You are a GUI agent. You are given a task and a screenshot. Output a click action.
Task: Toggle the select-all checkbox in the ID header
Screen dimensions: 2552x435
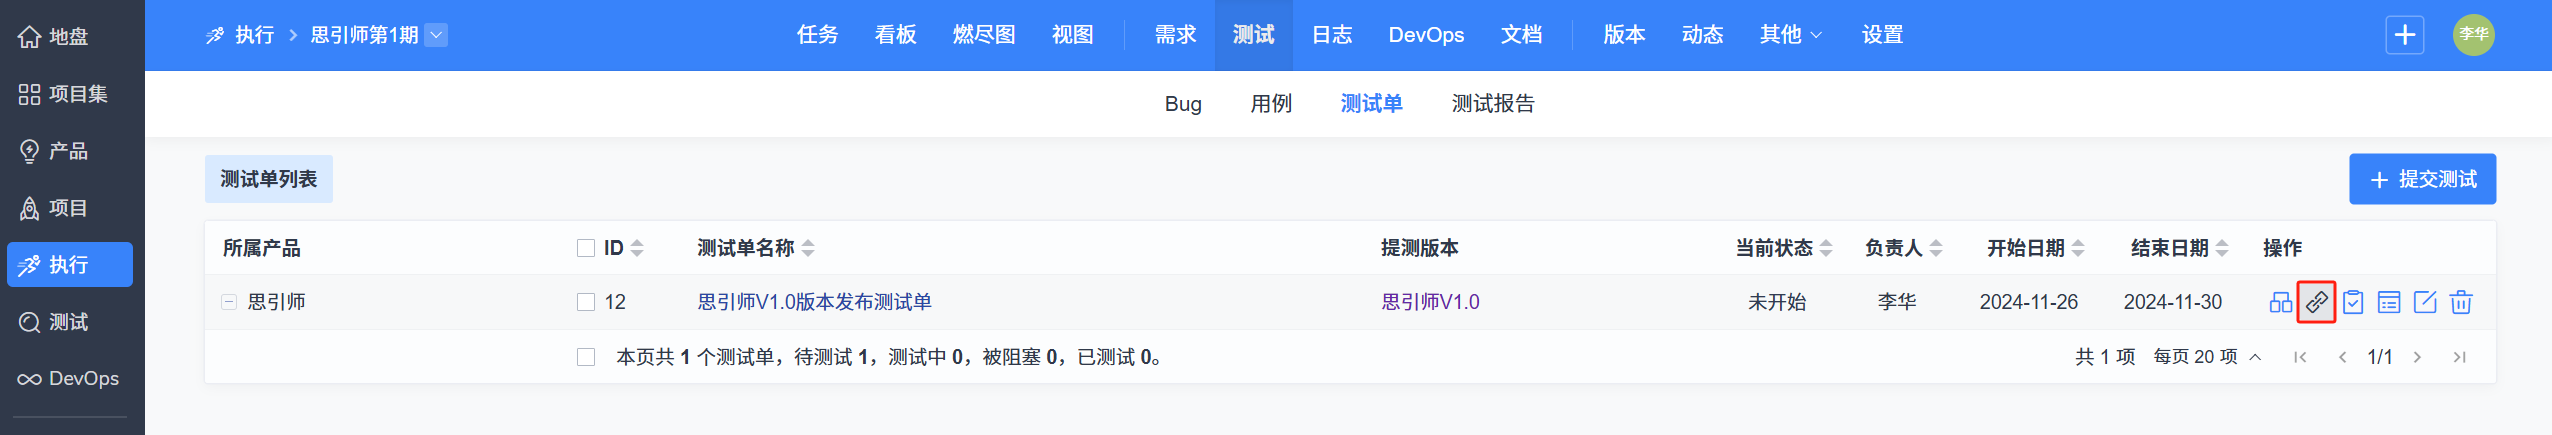tap(586, 248)
